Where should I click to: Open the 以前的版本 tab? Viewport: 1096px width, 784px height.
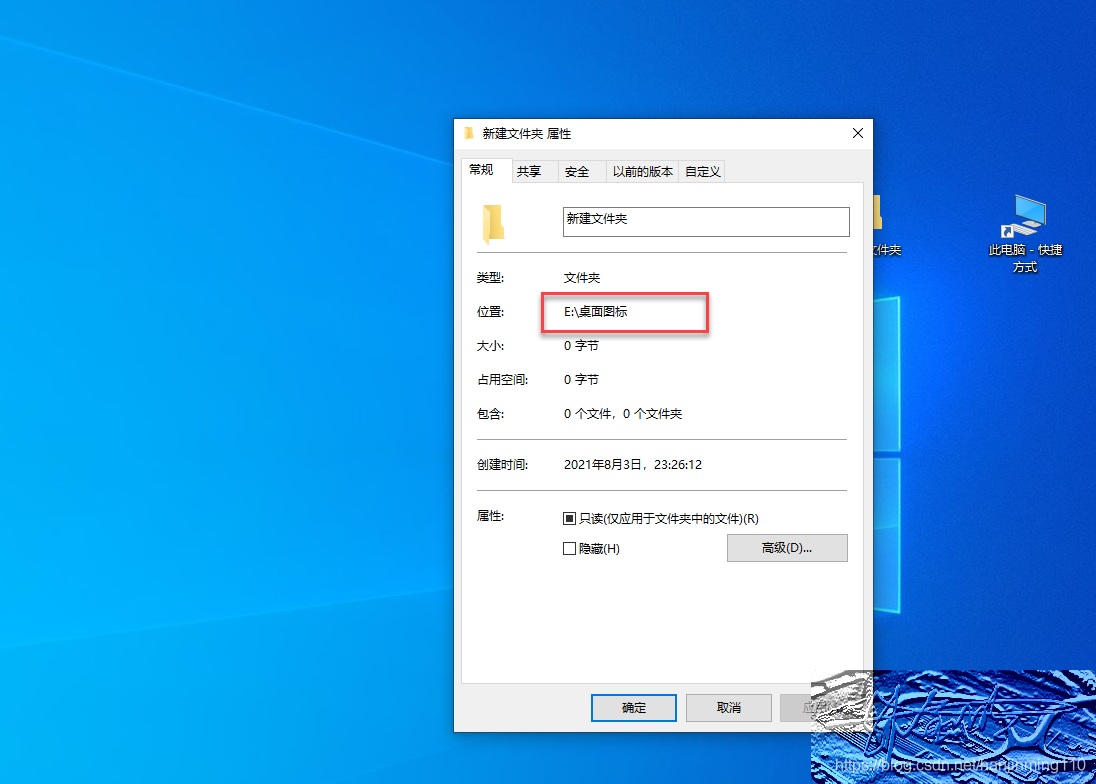pyautogui.click(x=642, y=171)
